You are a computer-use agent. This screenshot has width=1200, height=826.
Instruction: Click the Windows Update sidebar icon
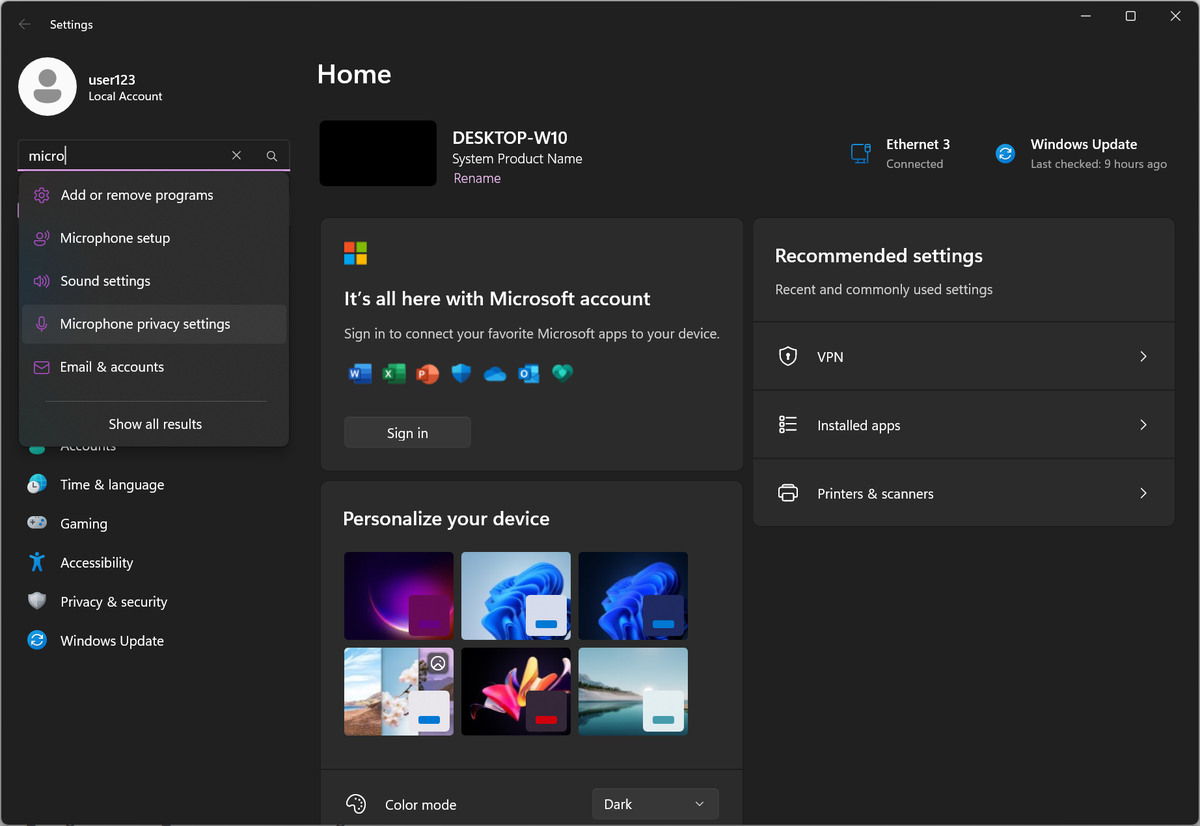click(37, 640)
